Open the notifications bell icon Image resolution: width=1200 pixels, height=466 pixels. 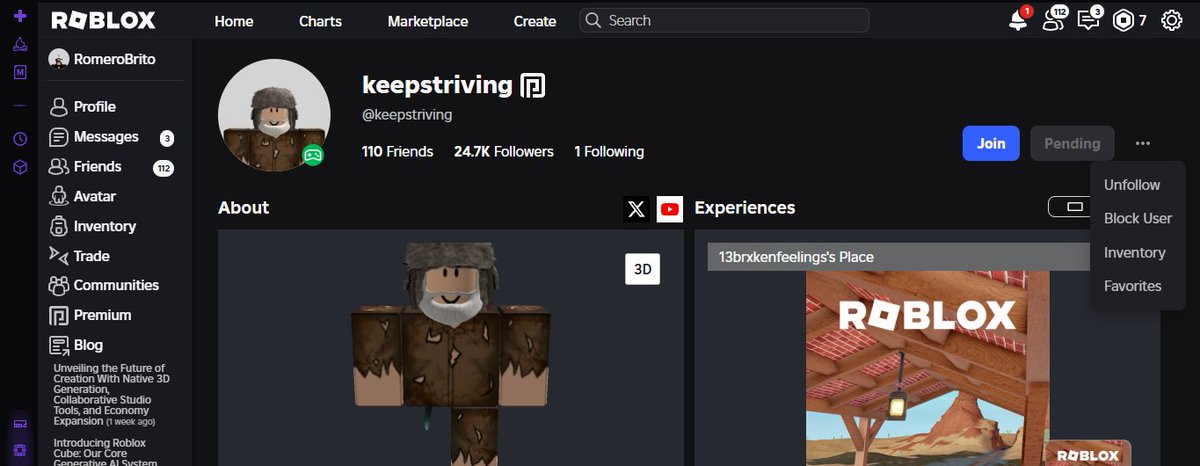tap(1018, 21)
